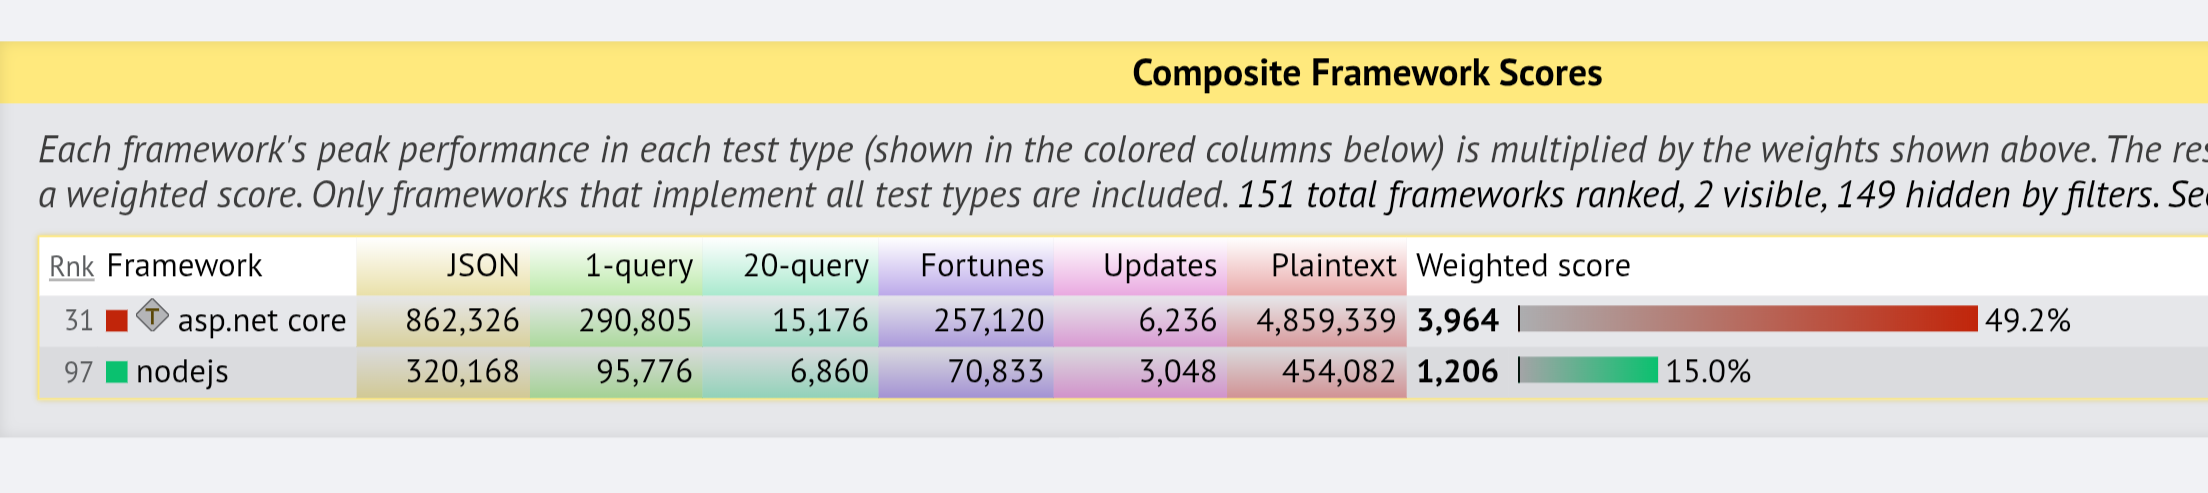This screenshot has height=493, width=2208.
Task: Click the nodejs framework name
Action: click(182, 372)
